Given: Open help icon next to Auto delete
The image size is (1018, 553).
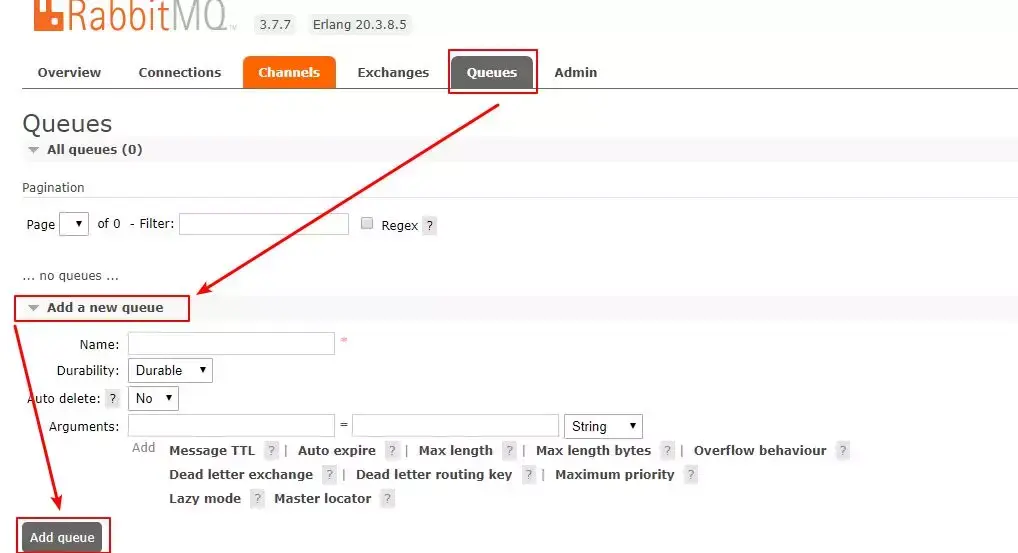Looking at the screenshot, I should (113, 399).
